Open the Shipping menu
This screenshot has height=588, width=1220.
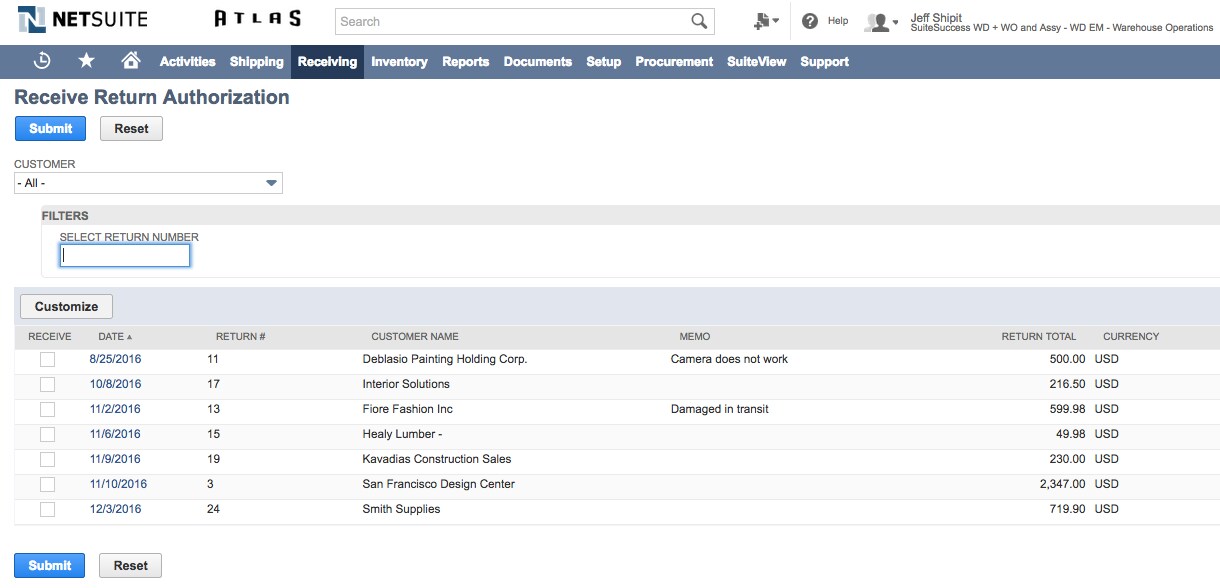click(257, 61)
